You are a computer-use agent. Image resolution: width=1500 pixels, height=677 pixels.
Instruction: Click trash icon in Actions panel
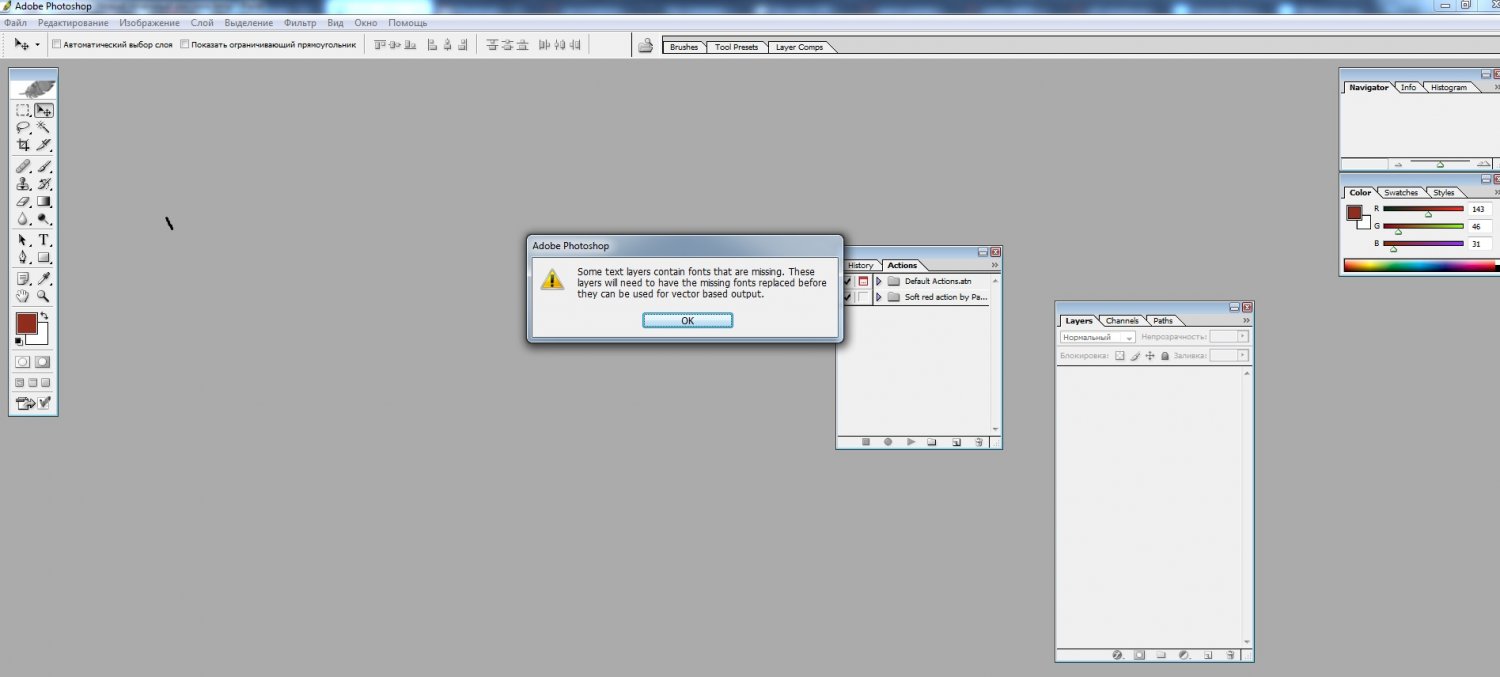(979, 441)
